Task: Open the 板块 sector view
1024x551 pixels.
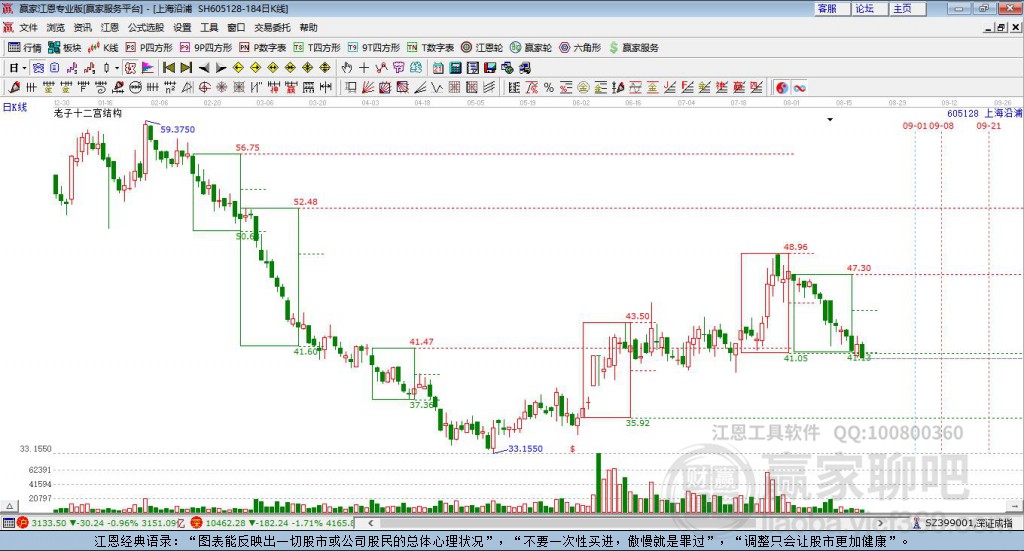Action: (64, 48)
